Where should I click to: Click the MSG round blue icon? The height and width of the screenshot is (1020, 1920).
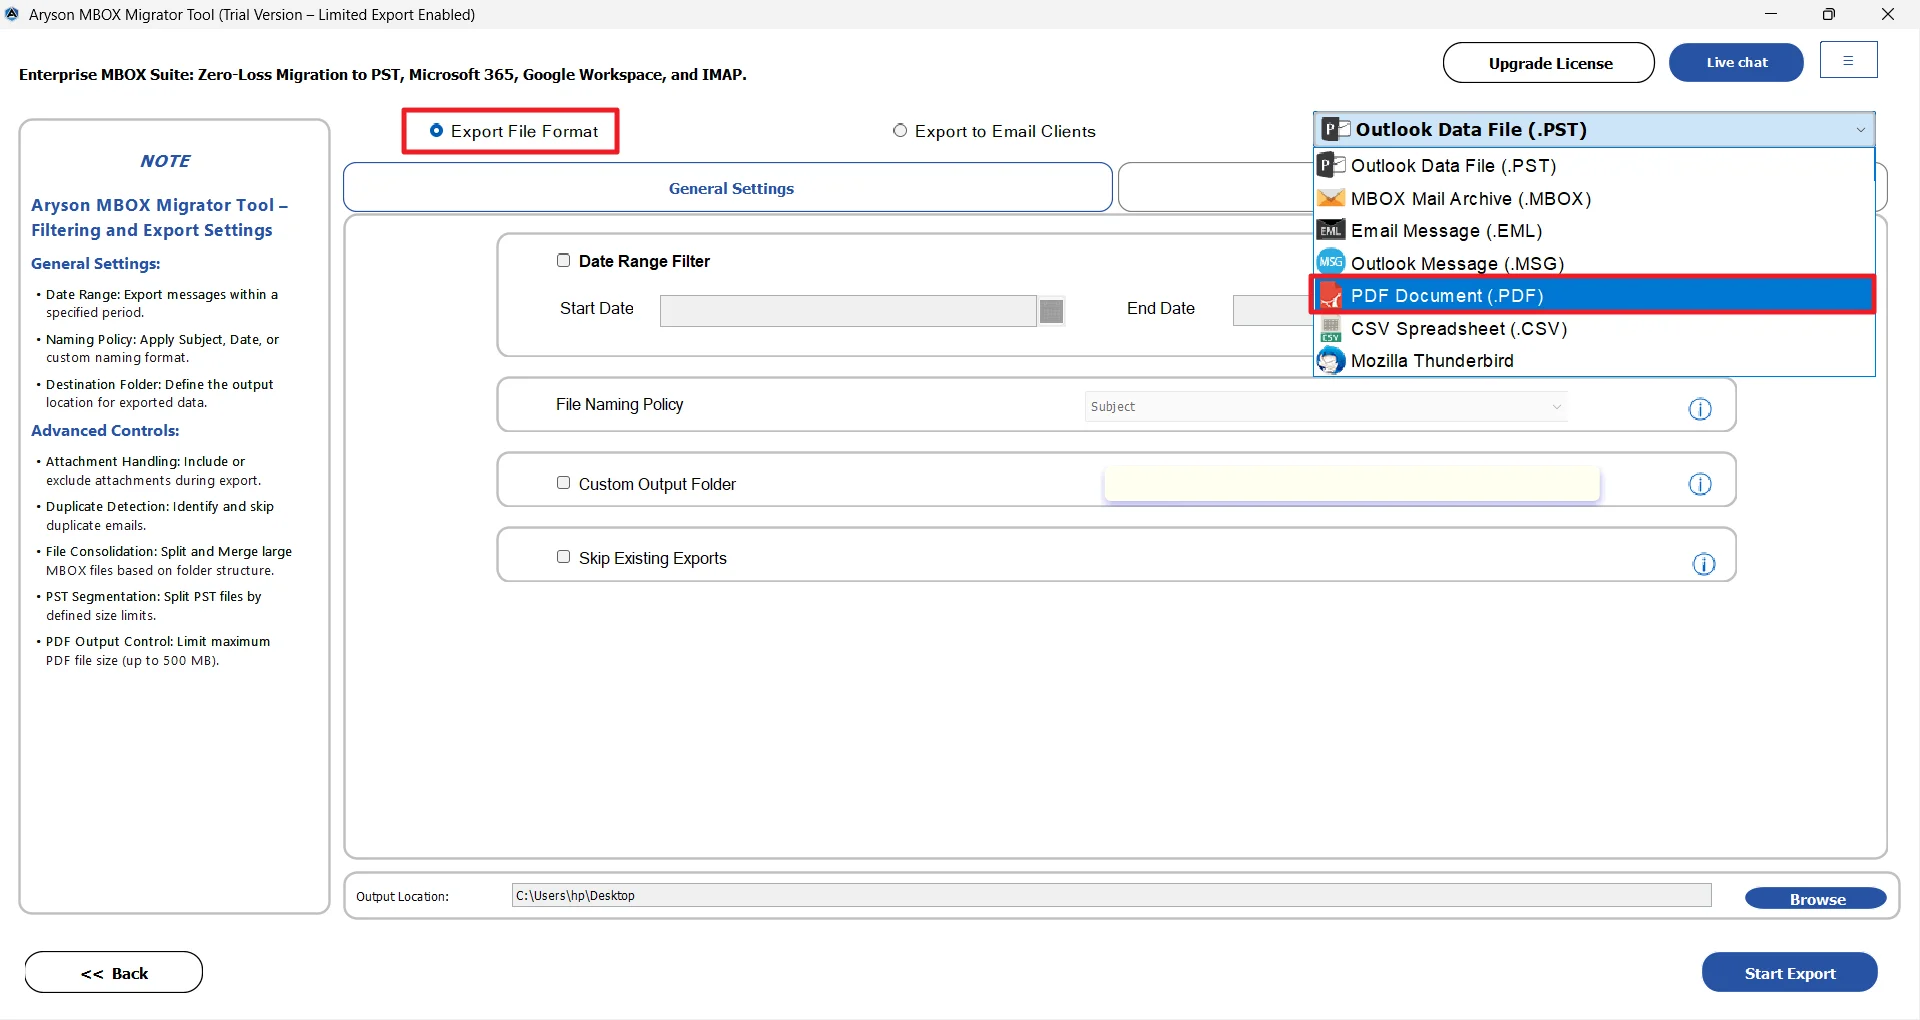coord(1331,262)
